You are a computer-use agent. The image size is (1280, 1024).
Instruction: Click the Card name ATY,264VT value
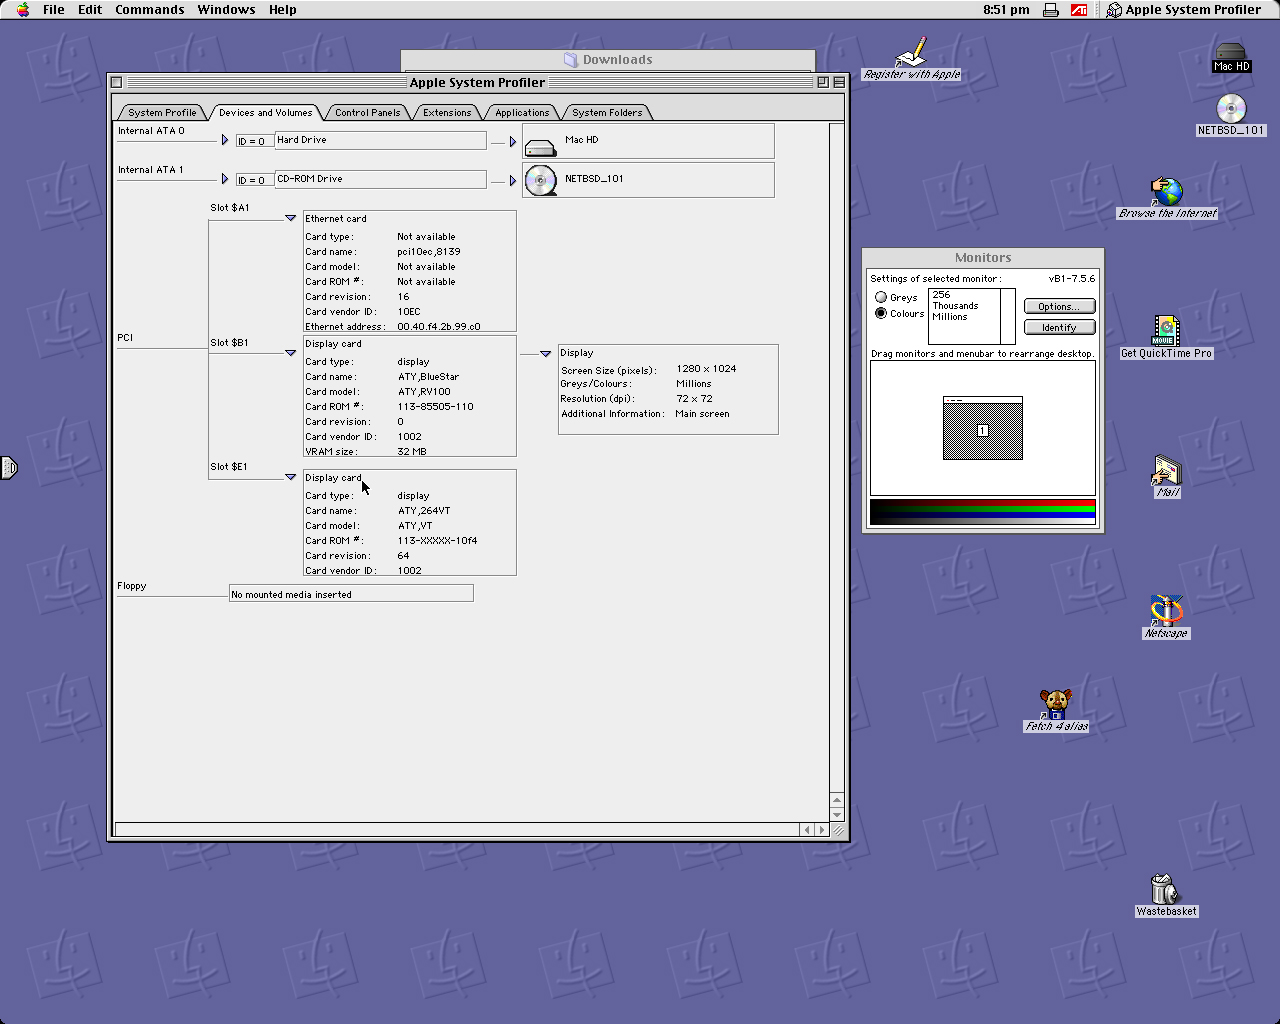[x=424, y=511]
